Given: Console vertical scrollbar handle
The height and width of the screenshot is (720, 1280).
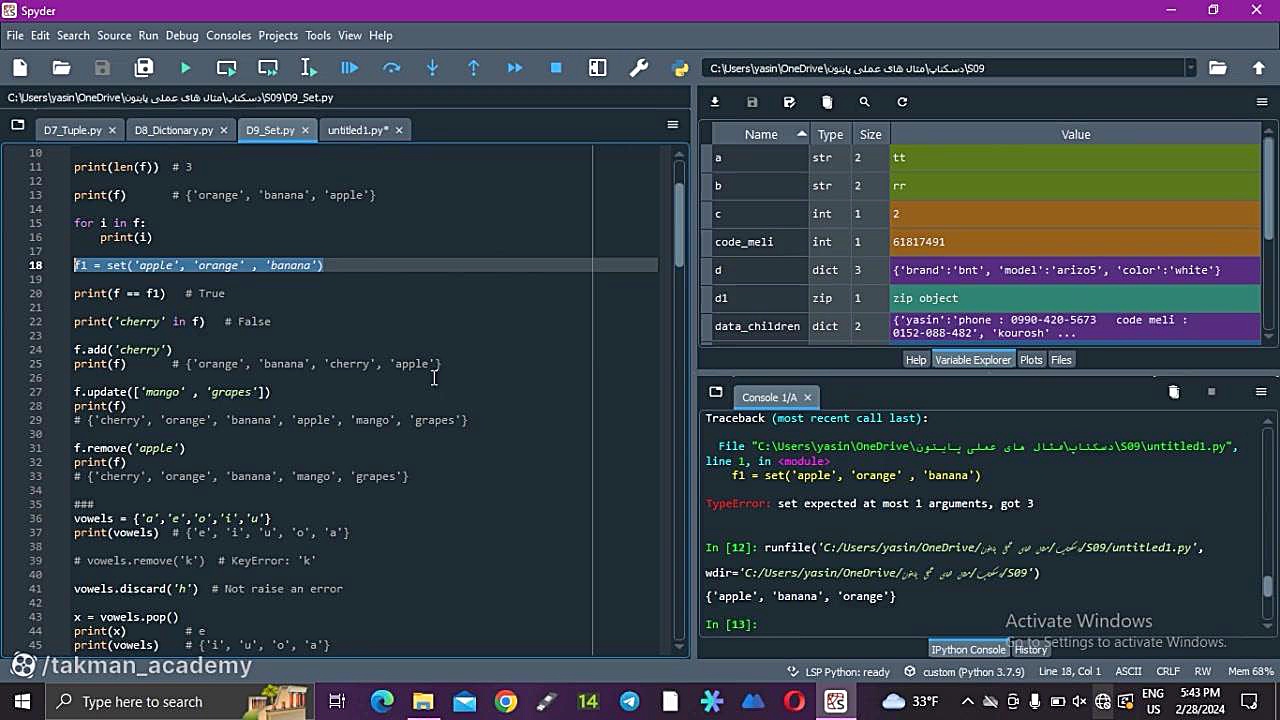Looking at the screenshot, I should click(x=1268, y=586).
